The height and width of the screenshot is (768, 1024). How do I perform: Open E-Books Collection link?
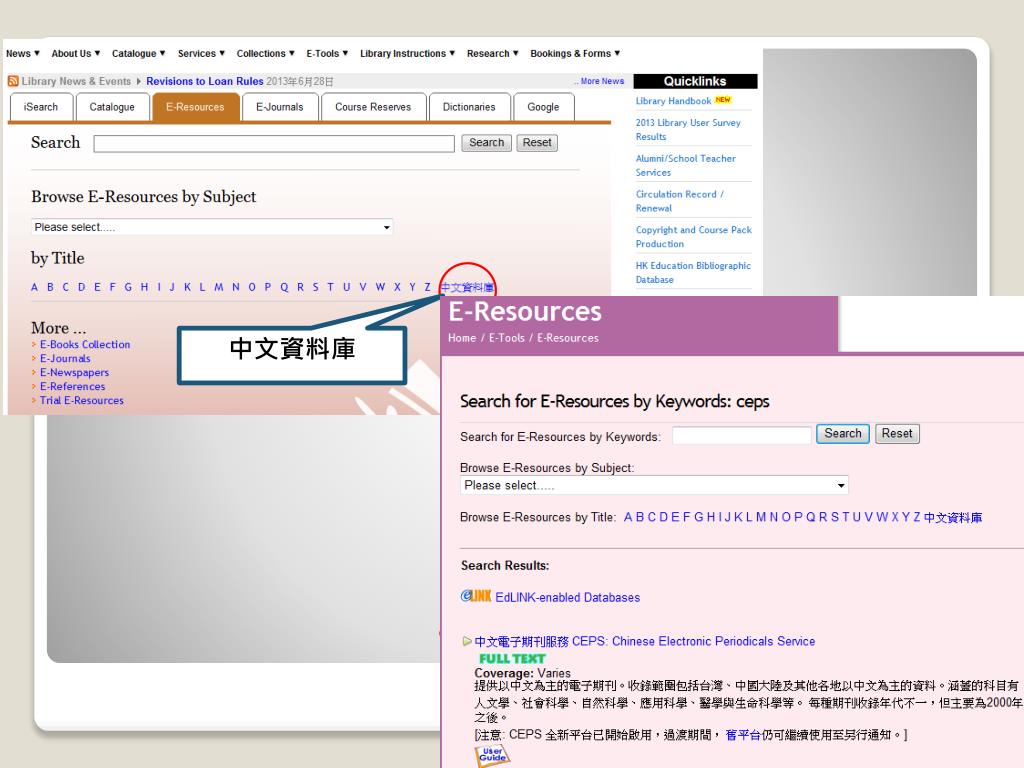click(x=85, y=344)
